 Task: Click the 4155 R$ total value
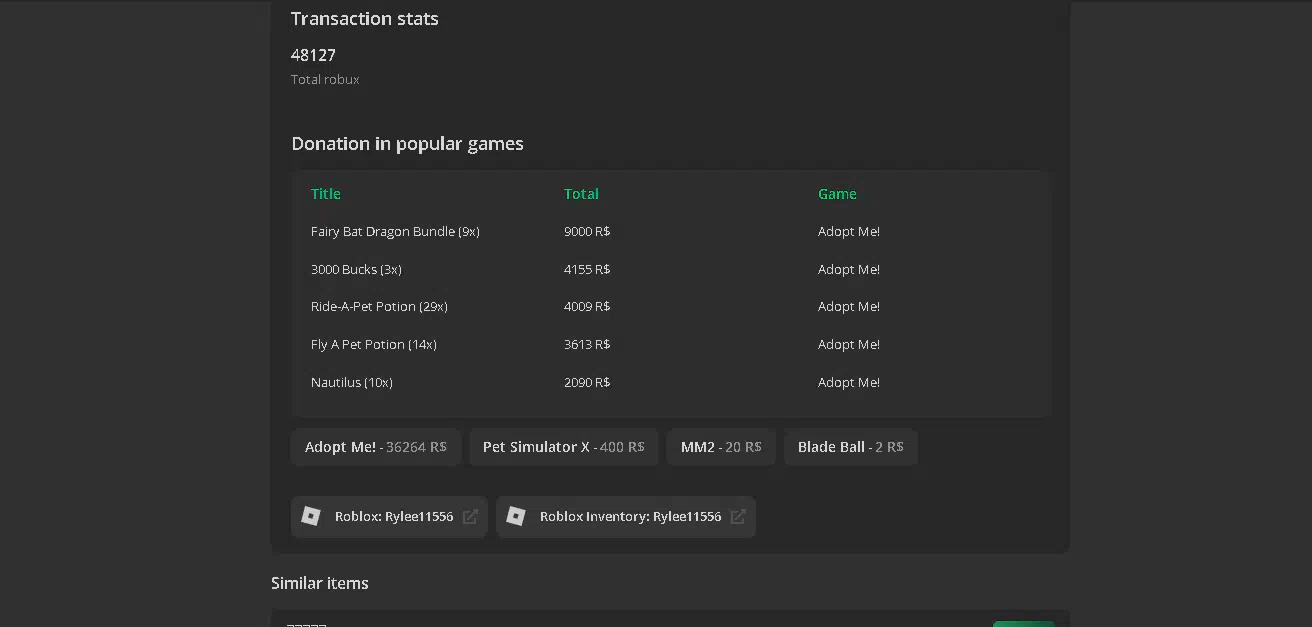point(587,270)
